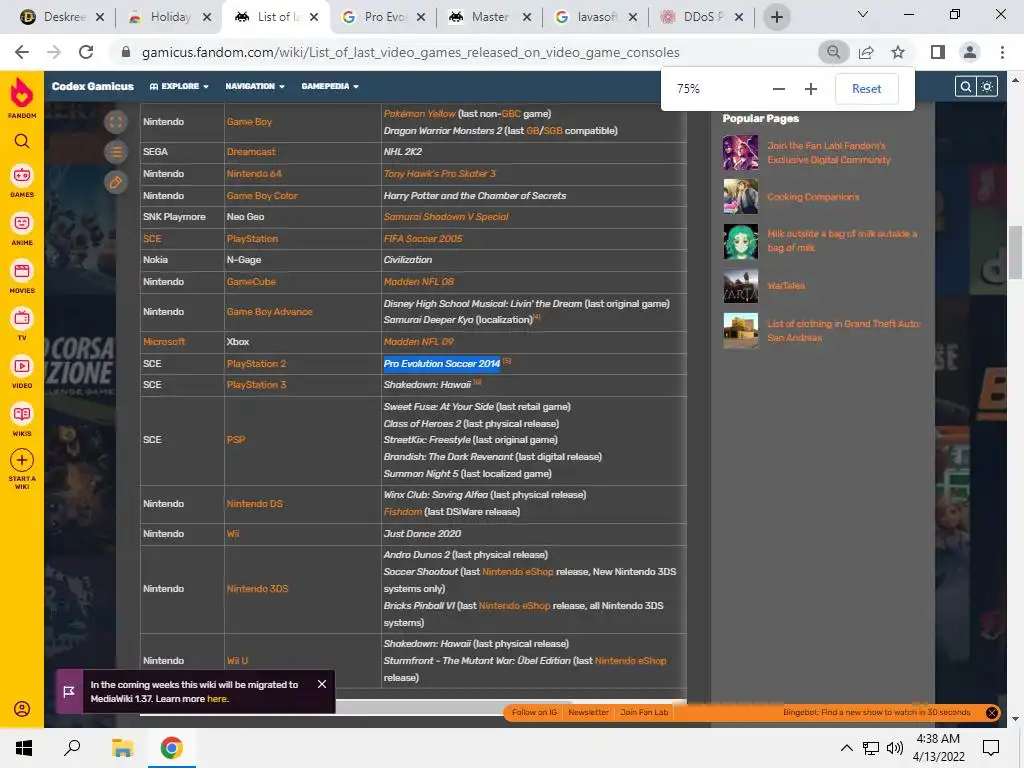Click the WarTales popular page thumbnail
Viewport: 1024px width, 768px height.
tap(741, 286)
